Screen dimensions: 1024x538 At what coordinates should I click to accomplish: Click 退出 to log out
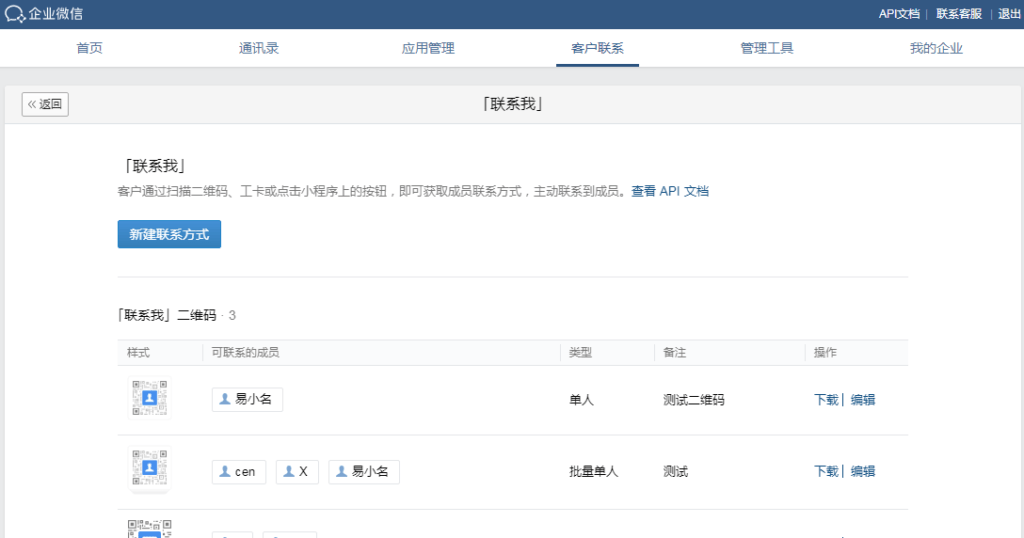(x=1009, y=14)
